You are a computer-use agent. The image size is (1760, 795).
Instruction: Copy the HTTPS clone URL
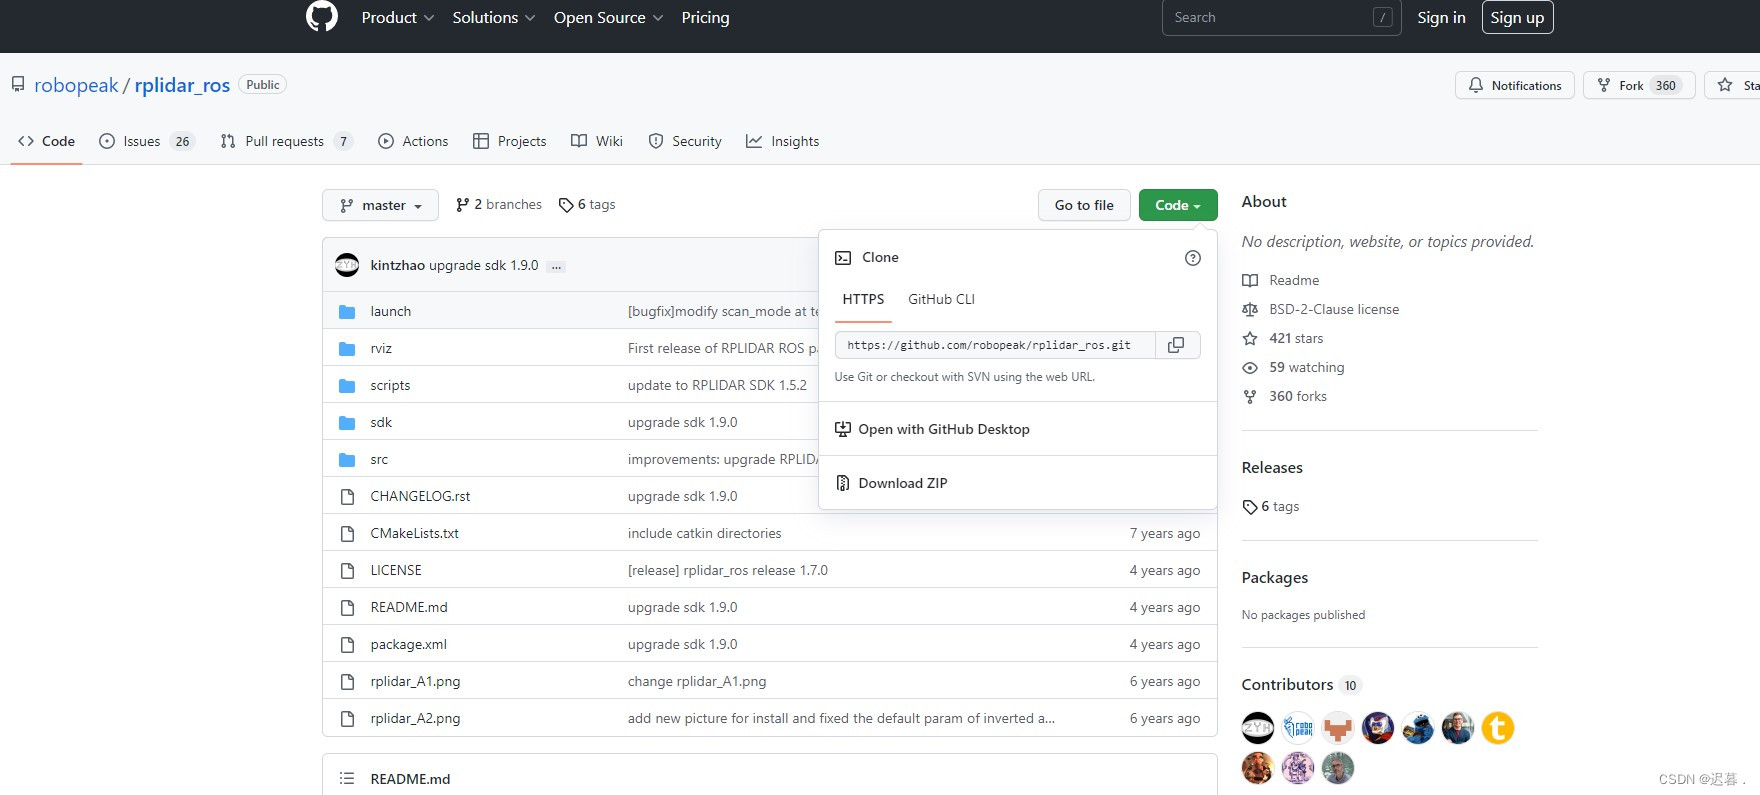click(x=1177, y=345)
